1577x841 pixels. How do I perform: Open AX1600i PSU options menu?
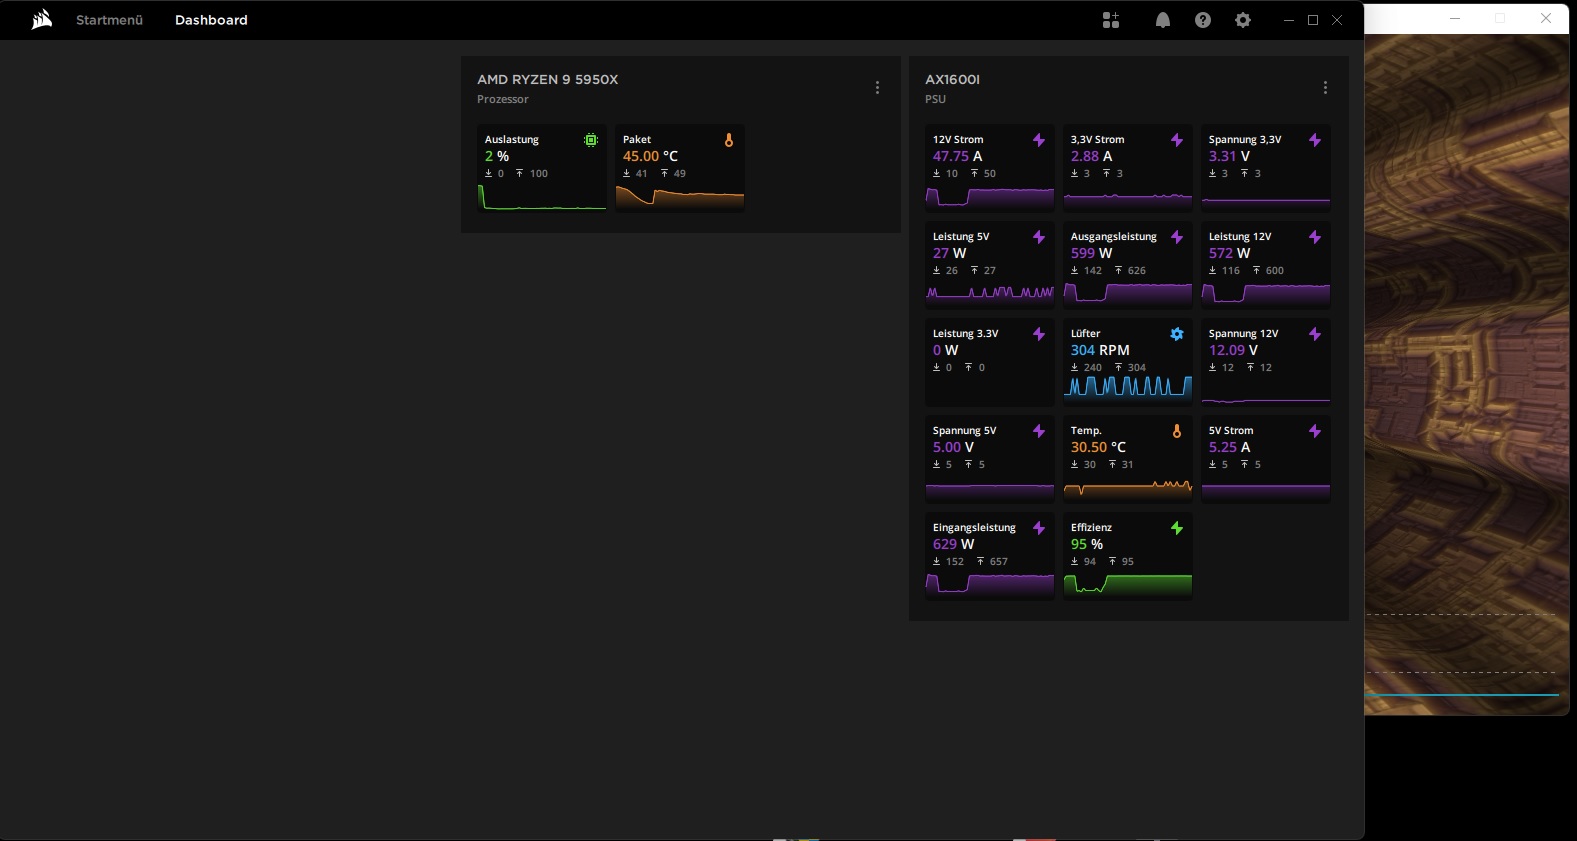(1325, 88)
